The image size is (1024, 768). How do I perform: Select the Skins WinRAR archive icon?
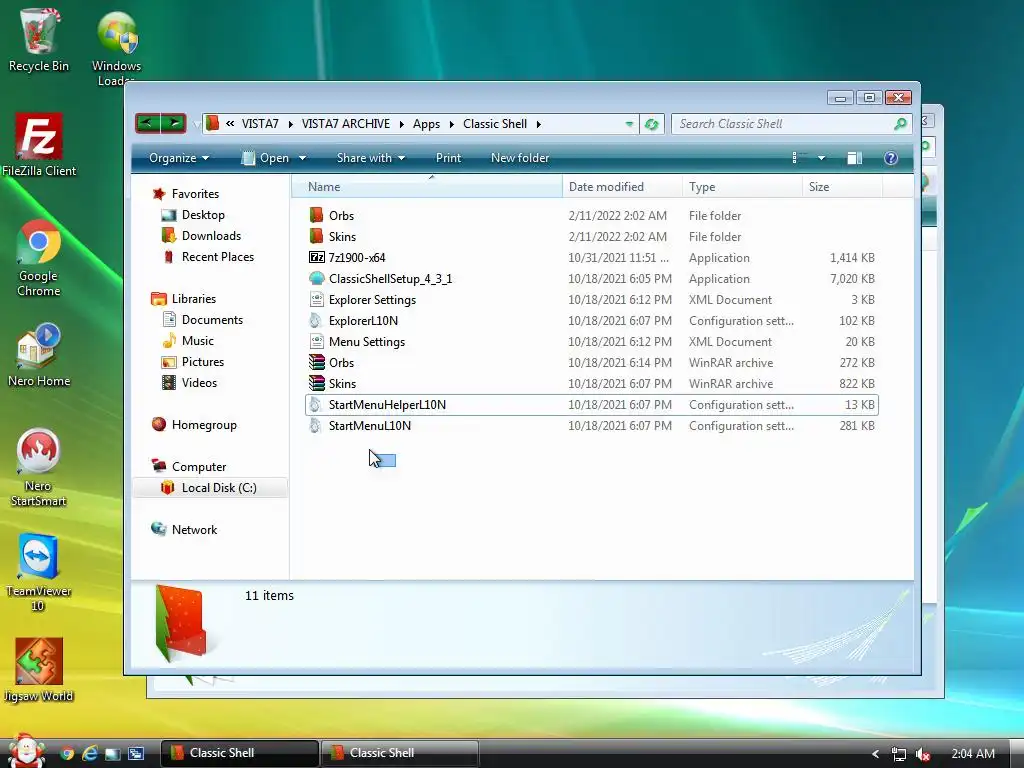click(317, 383)
